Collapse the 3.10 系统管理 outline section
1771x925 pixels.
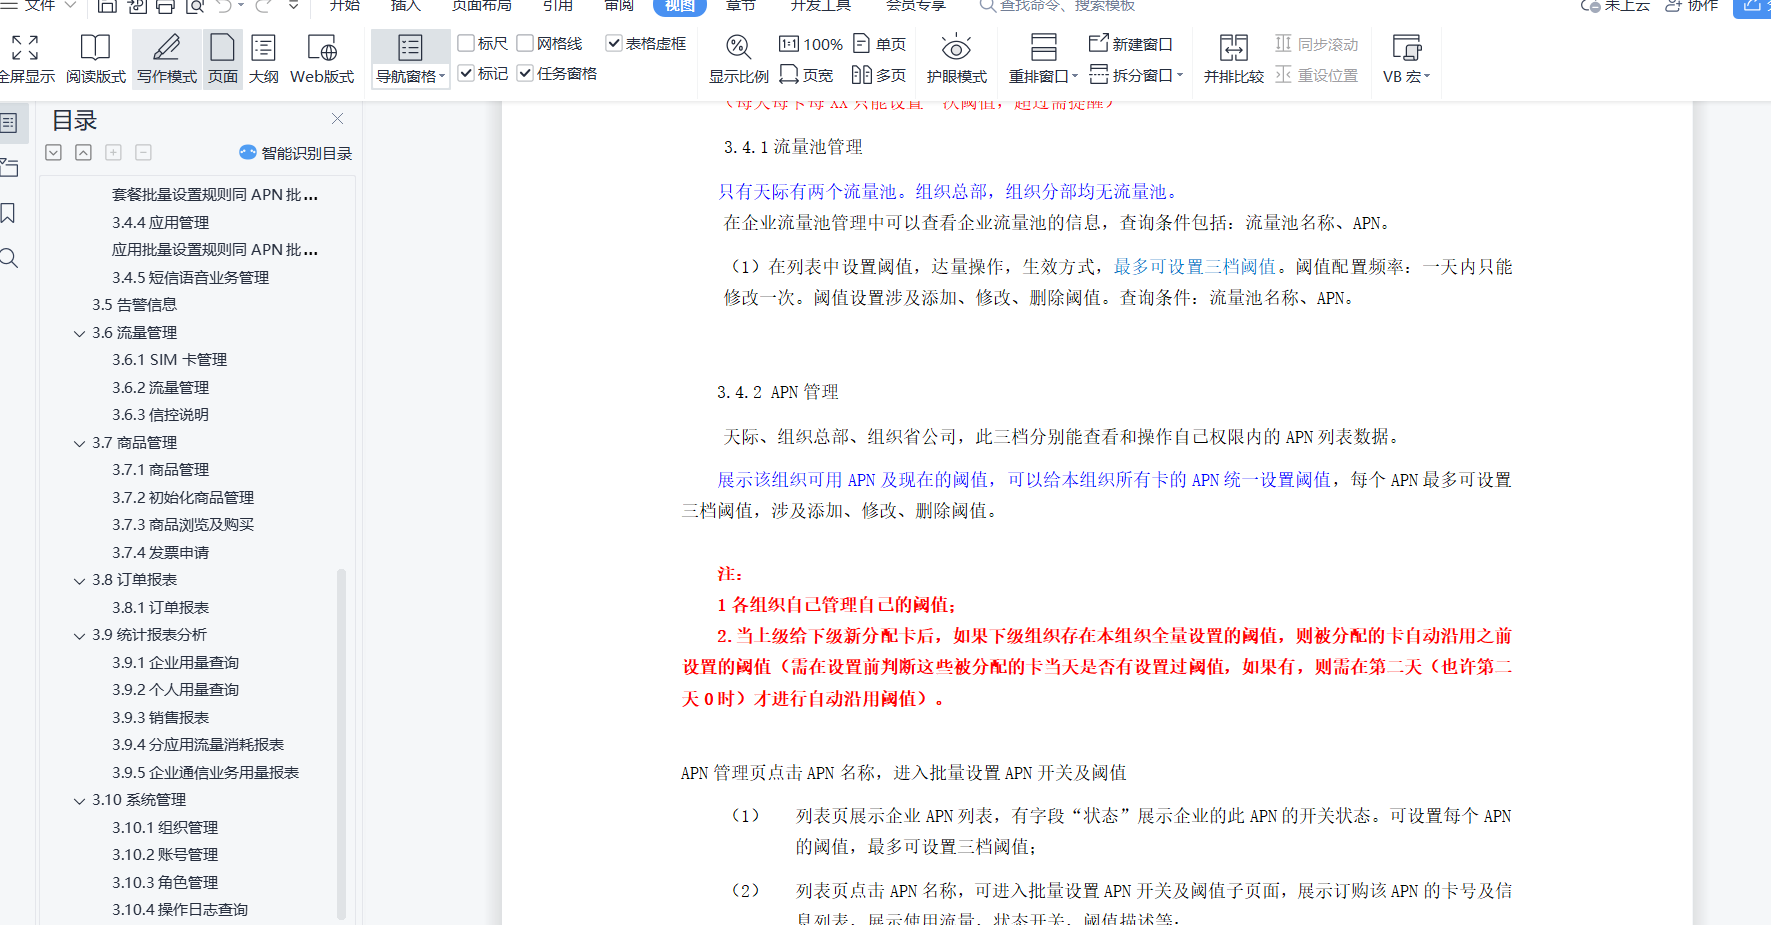tap(80, 800)
